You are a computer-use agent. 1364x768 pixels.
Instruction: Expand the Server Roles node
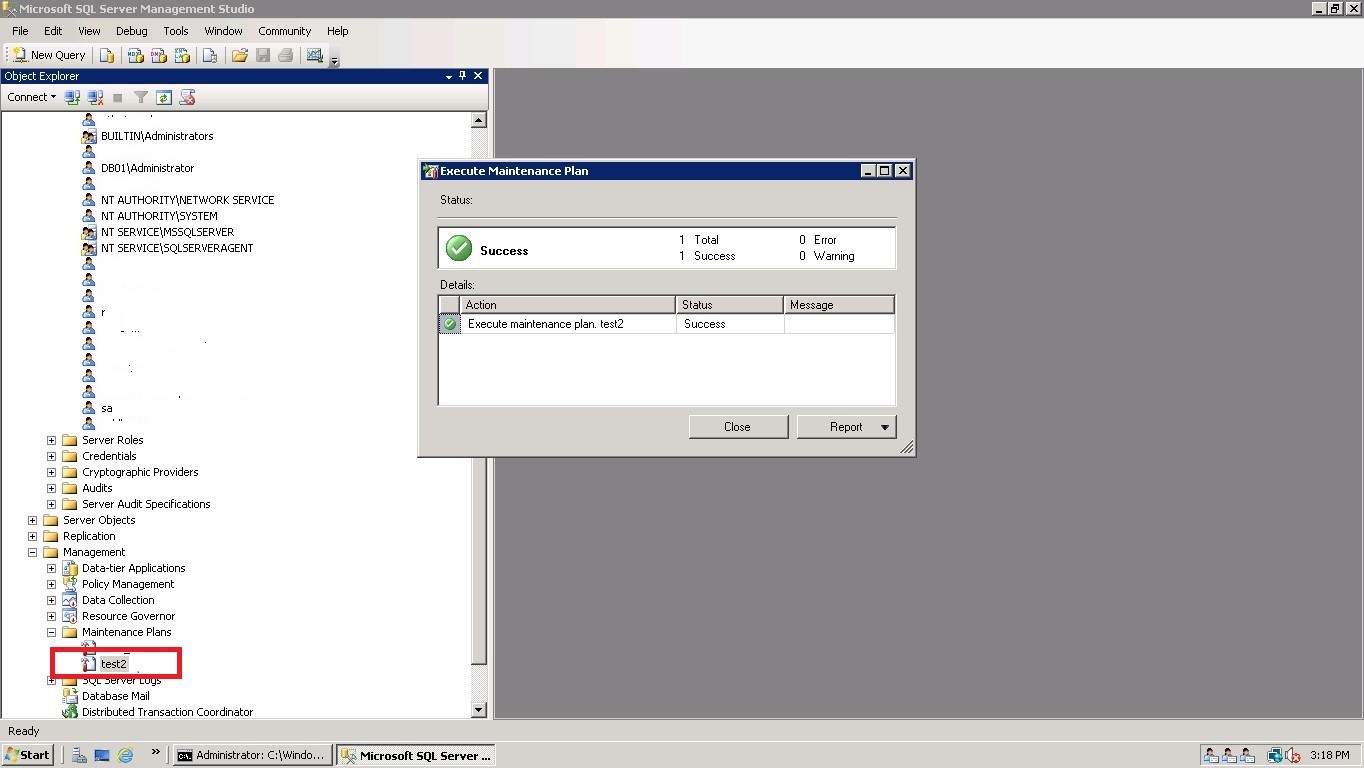point(51,440)
